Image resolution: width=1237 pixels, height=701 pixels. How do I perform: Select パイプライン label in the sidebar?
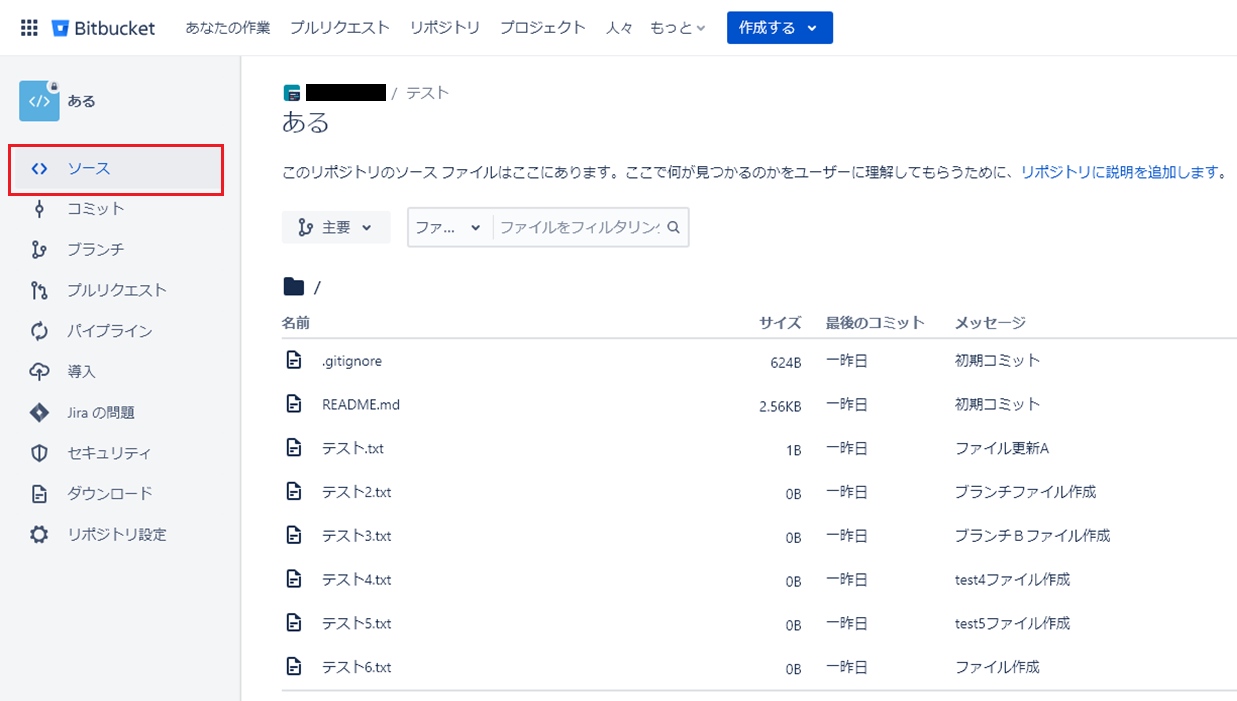point(110,331)
